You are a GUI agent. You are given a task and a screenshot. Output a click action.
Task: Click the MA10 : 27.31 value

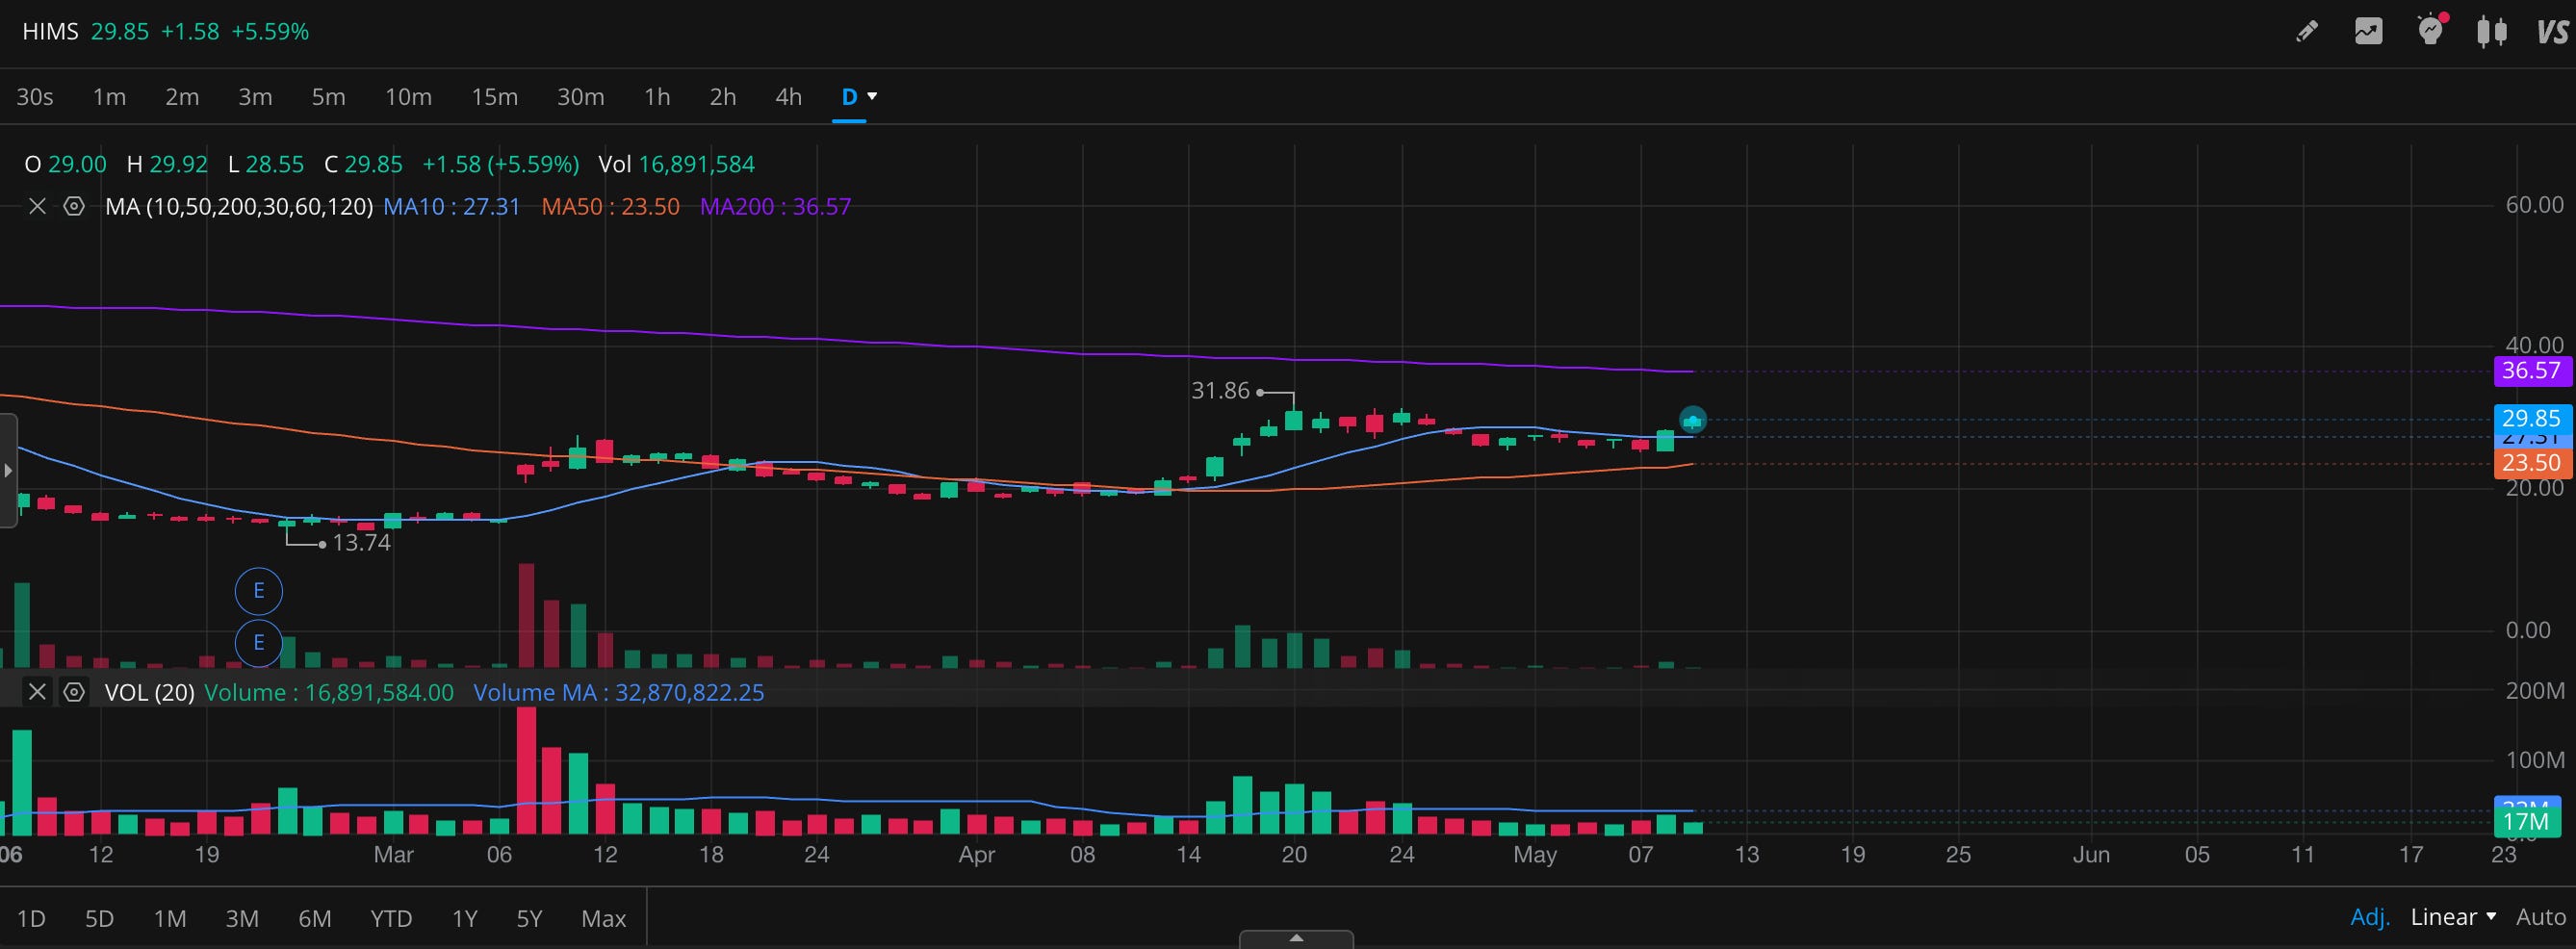click(452, 207)
